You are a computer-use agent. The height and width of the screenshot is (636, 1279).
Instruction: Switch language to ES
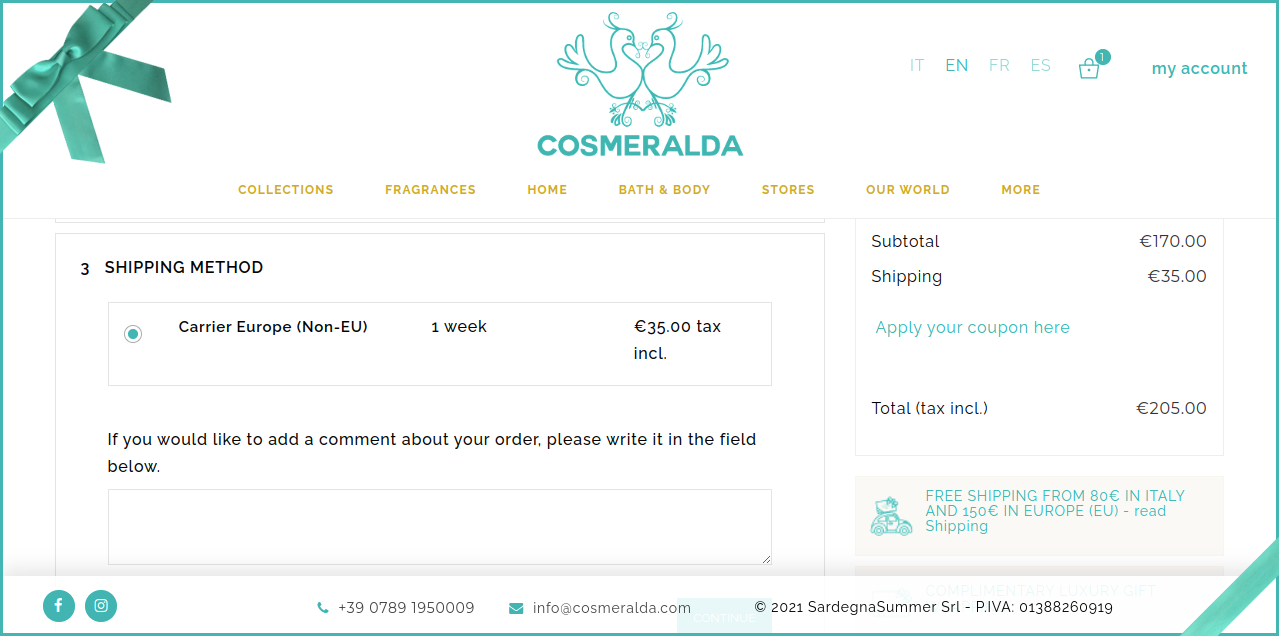coord(1040,66)
